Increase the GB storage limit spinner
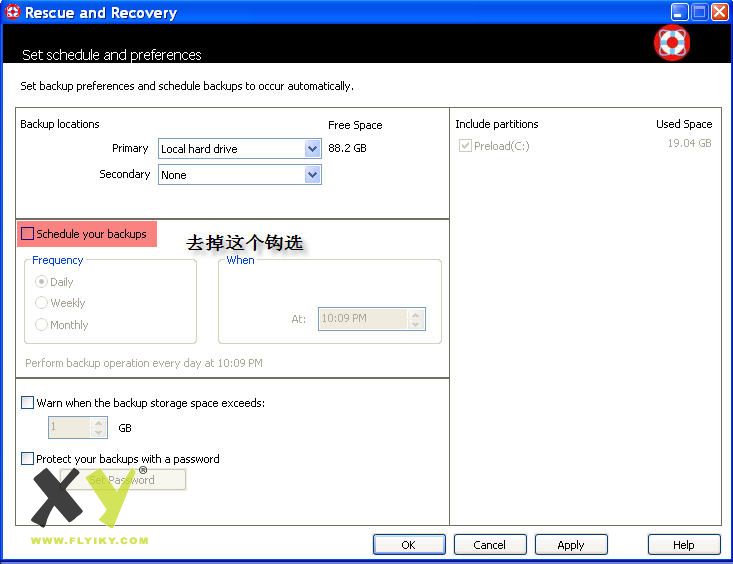This screenshot has width=733, height=564. (99, 423)
